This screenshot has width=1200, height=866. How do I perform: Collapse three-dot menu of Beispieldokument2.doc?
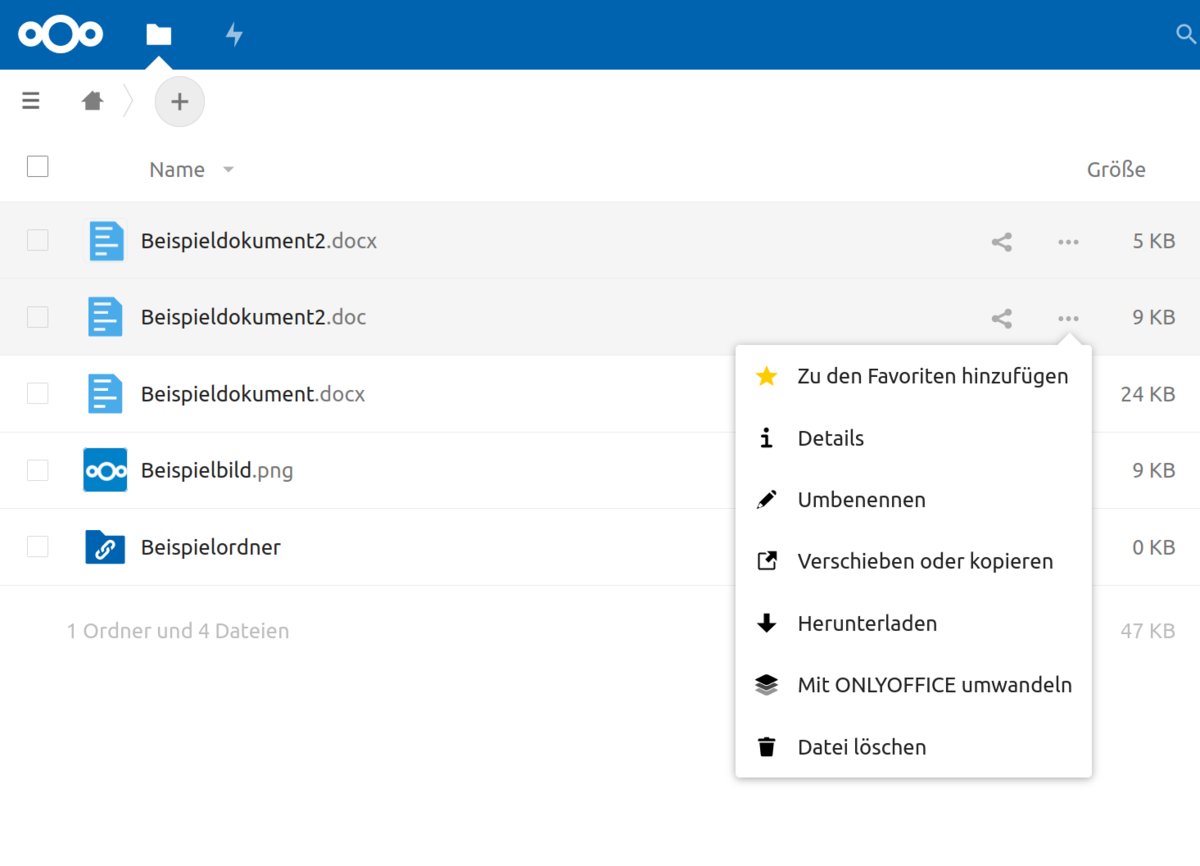coord(1068,319)
